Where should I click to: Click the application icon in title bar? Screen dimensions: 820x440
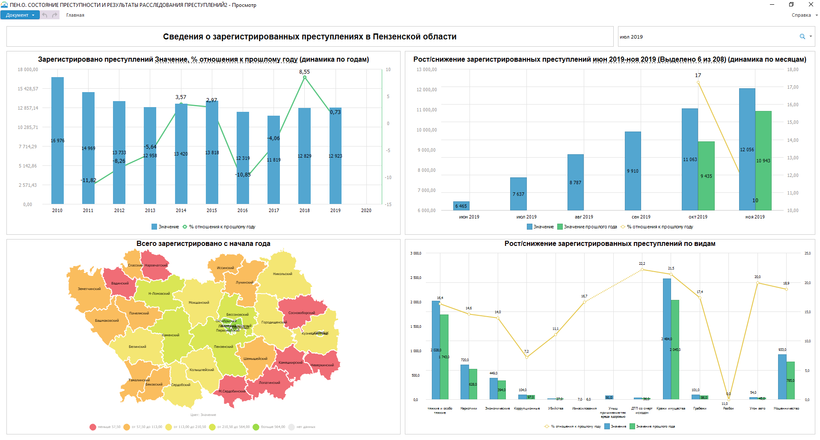(5, 5)
